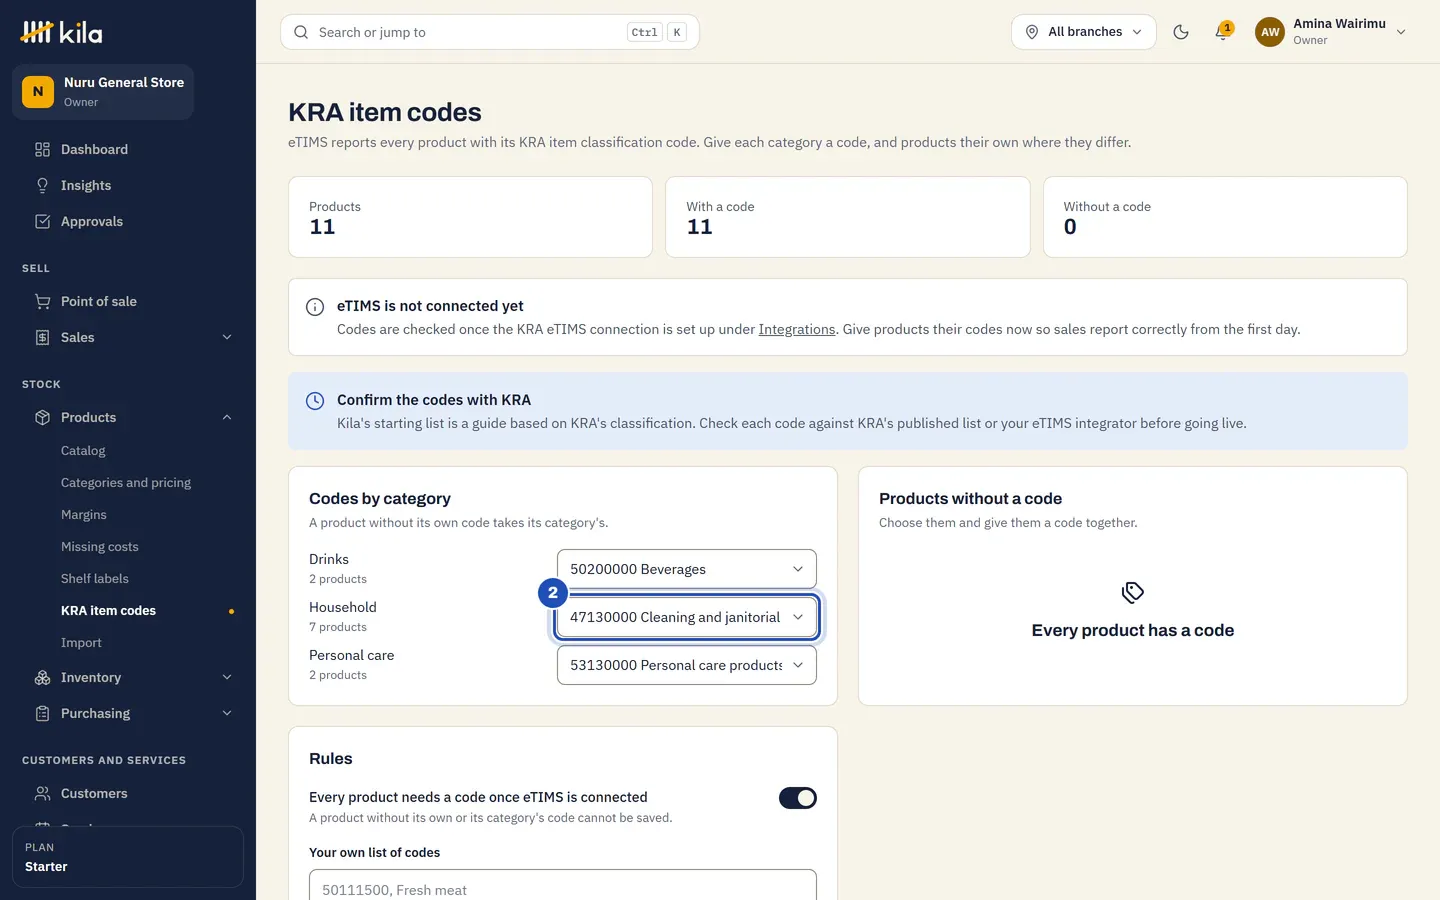Viewport: 1440px width, 900px height.
Task: Collapse the Products submenu chevron
Action: 227,417
